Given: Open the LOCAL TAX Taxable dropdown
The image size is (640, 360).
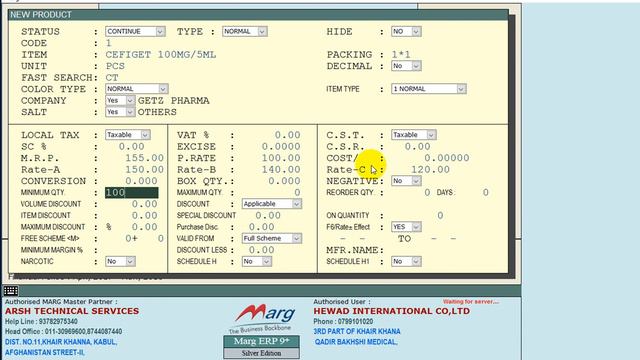Looking at the screenshot, I should pos(128,135).
